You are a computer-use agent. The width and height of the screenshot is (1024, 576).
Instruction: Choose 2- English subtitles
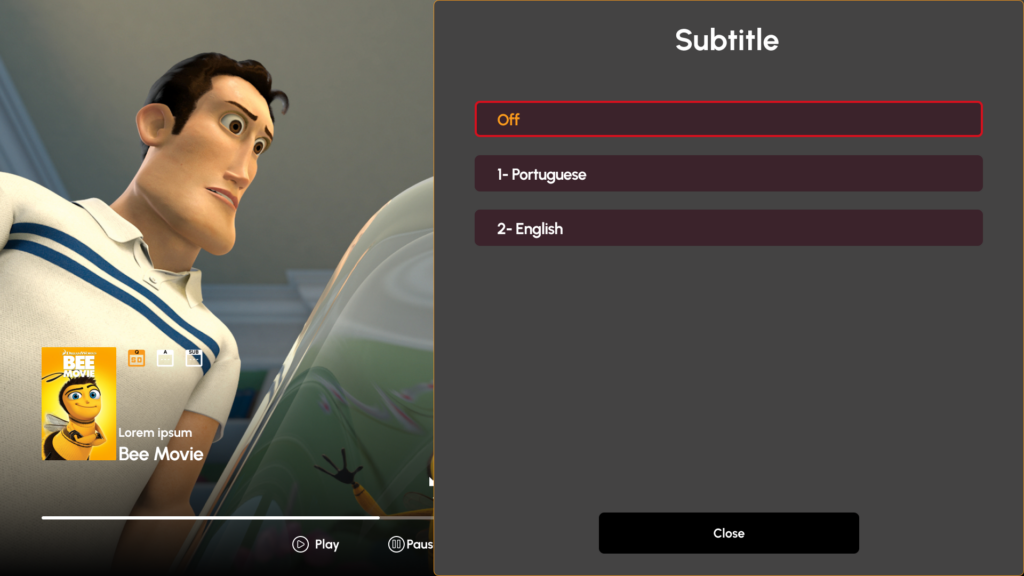click(728, 228)
